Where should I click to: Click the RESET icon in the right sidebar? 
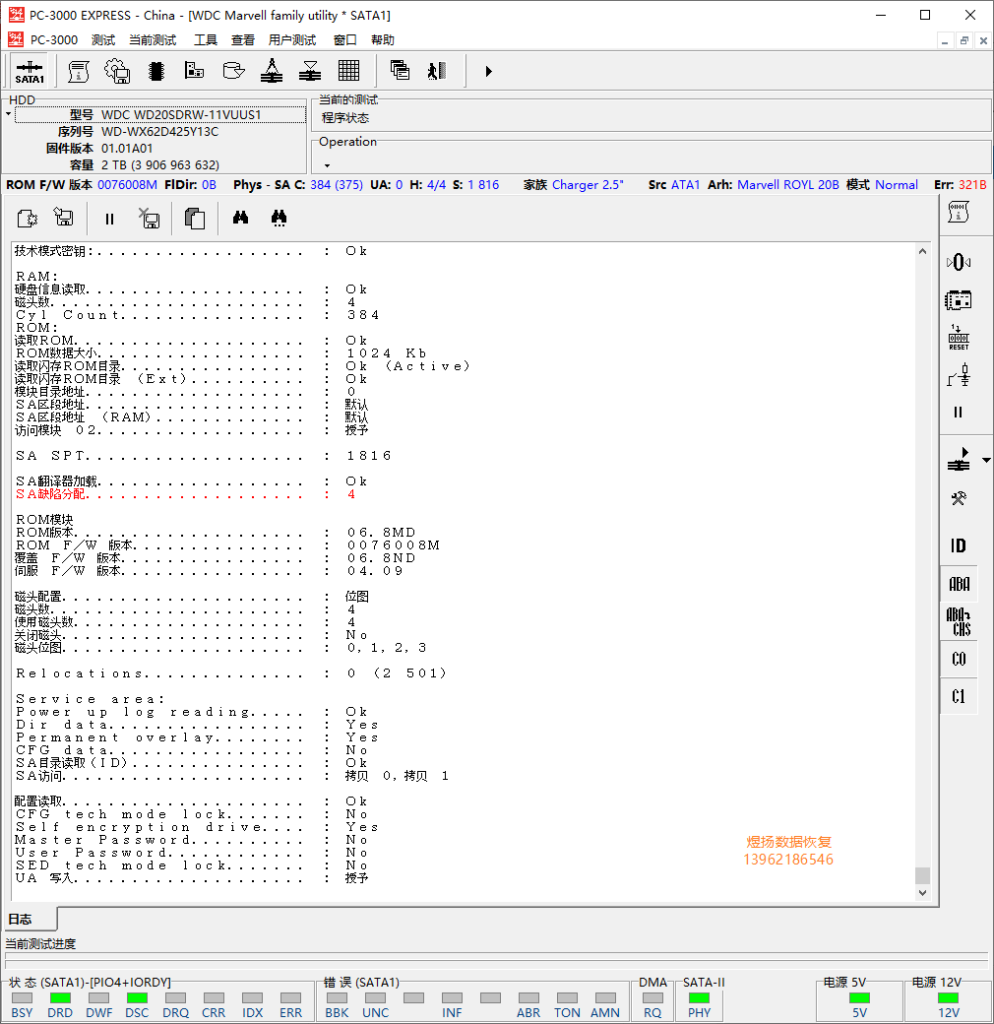point(959,338)
